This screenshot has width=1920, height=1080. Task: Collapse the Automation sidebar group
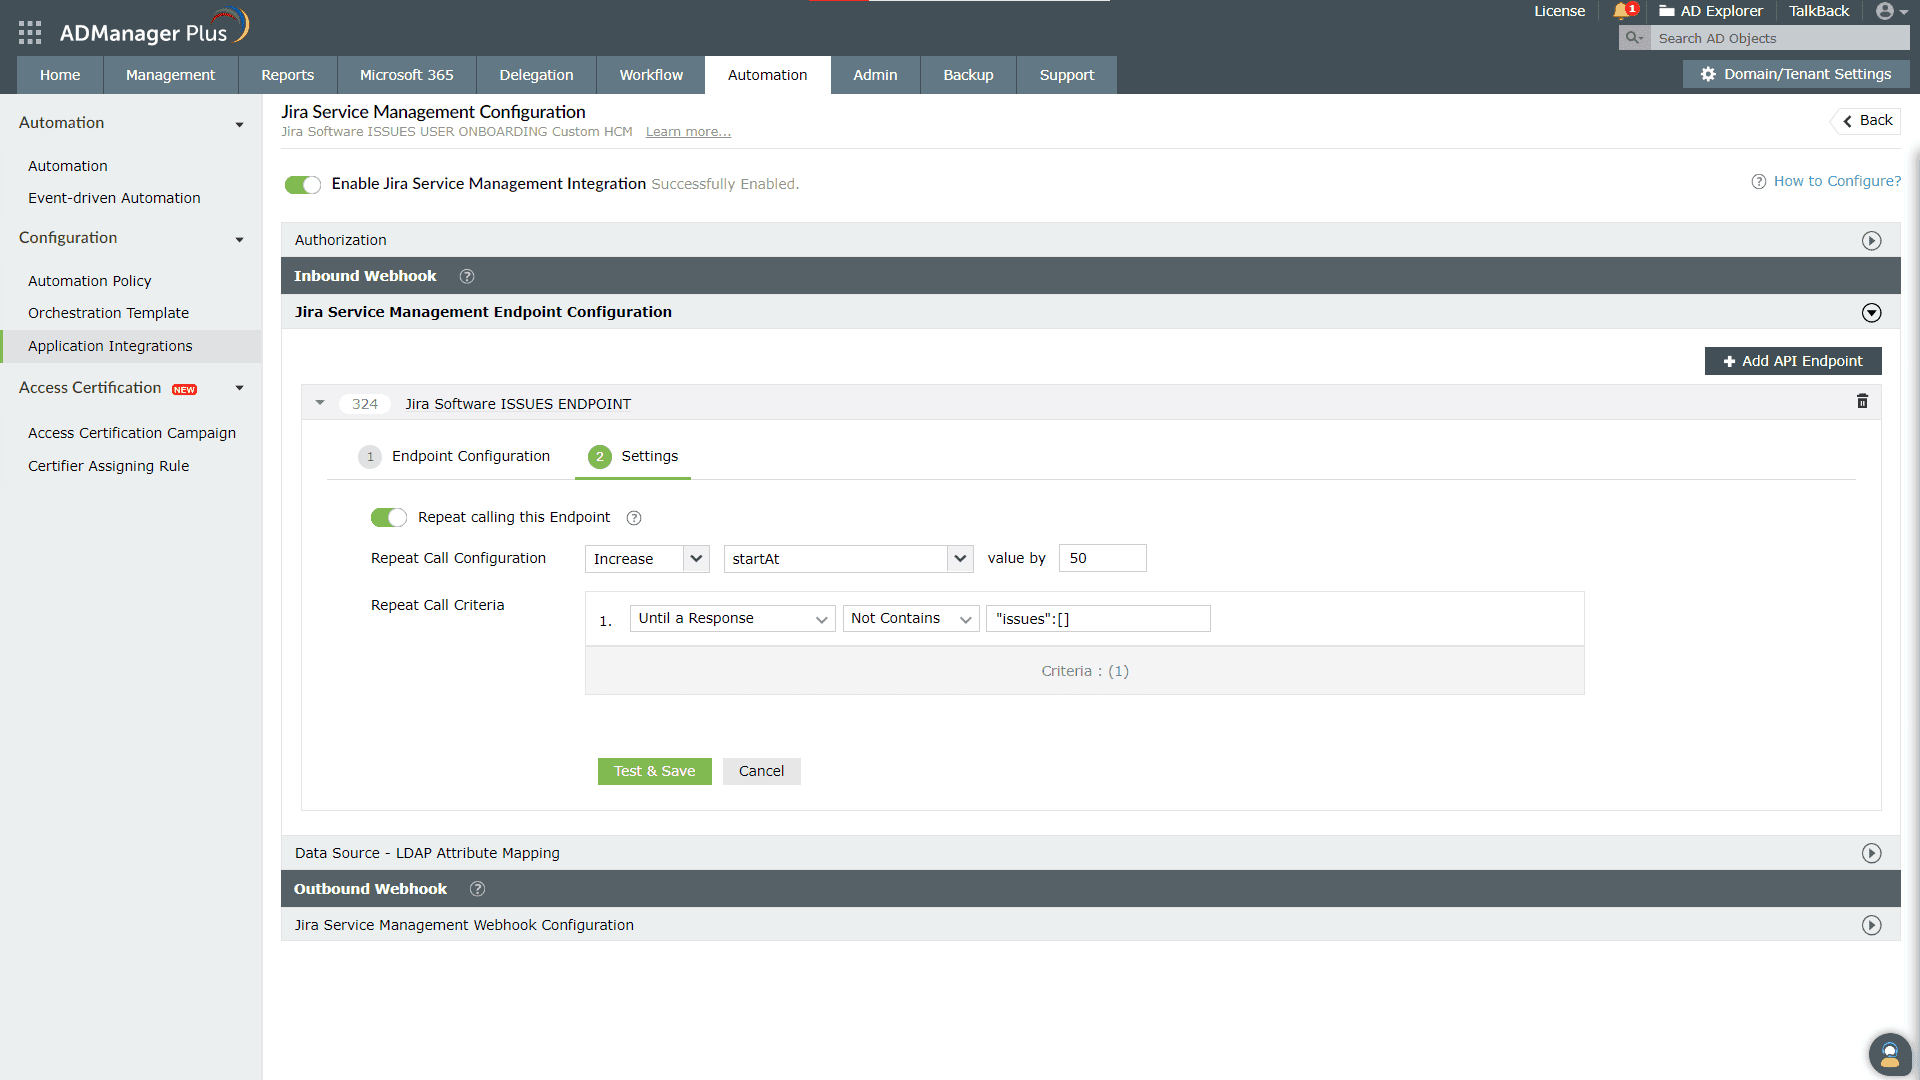pyautogui.click(x=239, y=125)
